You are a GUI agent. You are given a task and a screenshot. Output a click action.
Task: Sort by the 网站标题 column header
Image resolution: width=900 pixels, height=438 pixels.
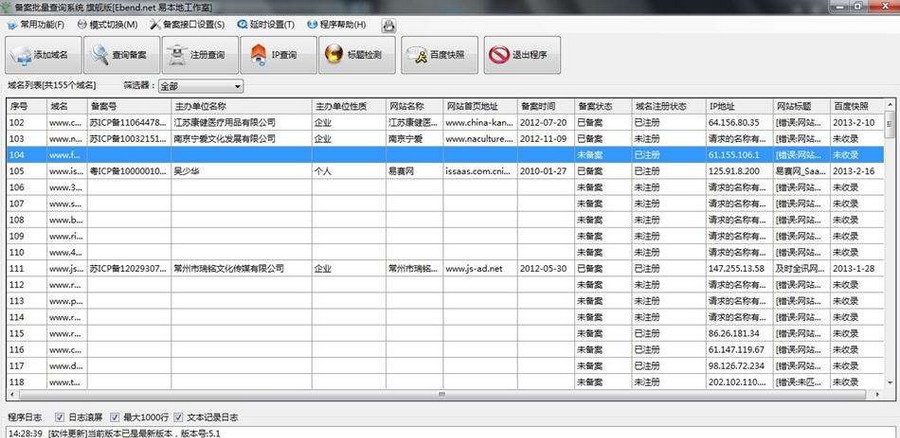point(801,107)
